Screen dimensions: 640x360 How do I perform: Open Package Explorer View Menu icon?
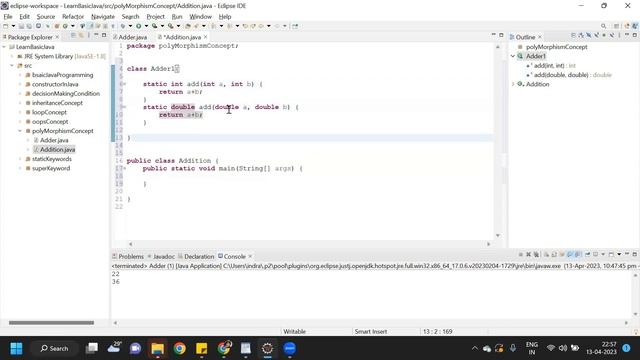coord(89,36)
